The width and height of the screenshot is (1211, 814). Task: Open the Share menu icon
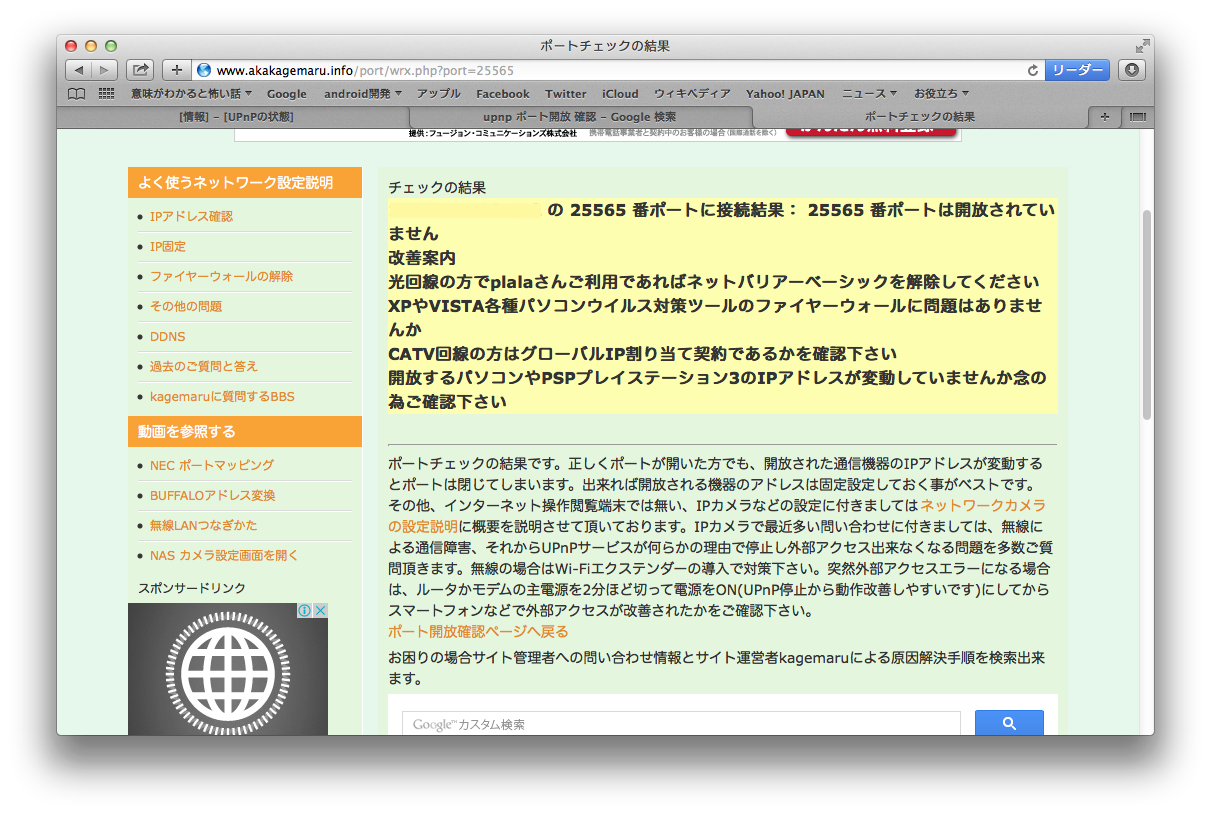coord(141,70)
